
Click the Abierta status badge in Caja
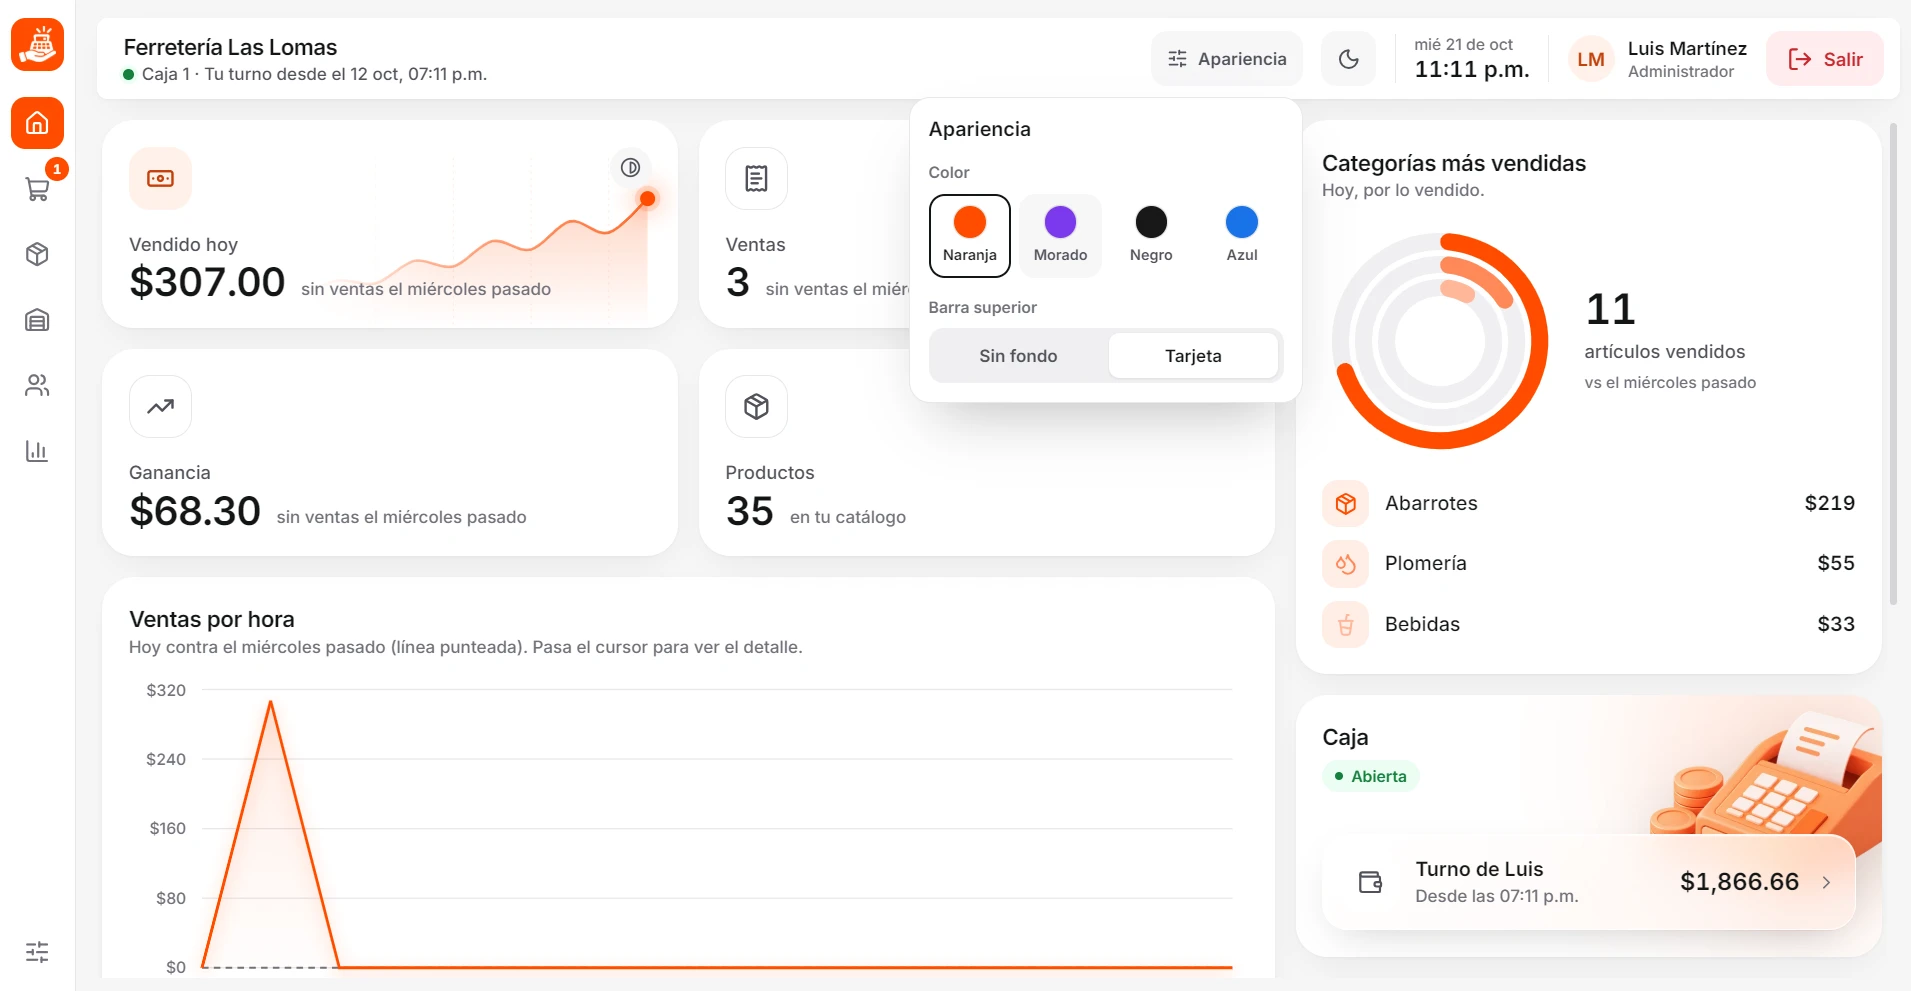(x=1370, y=776)
